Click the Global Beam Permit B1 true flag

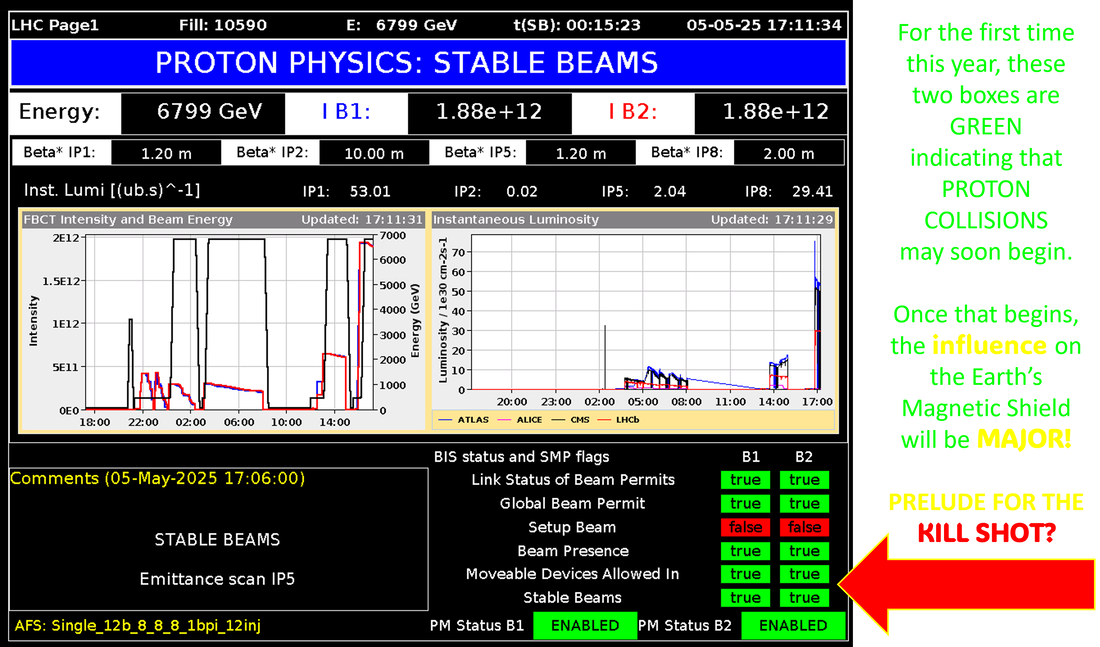point(745,504)
